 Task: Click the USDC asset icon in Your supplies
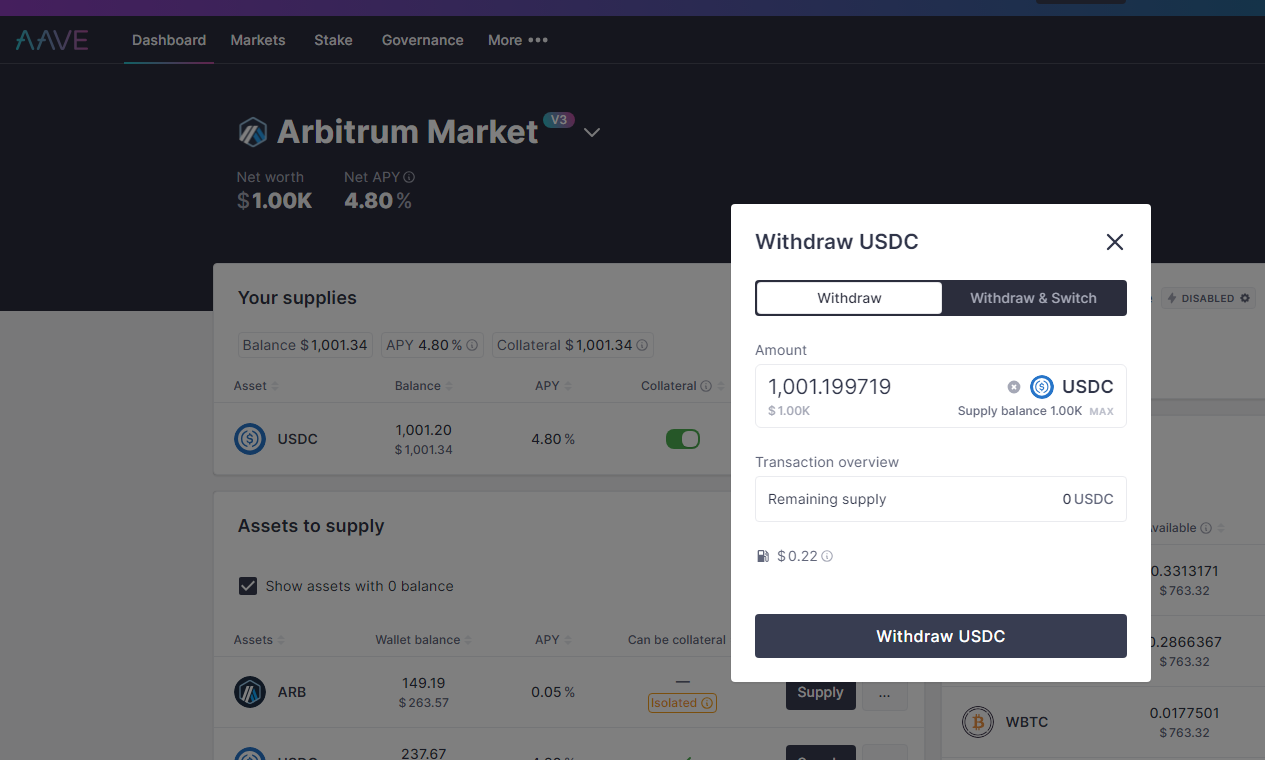coord(250,439)
